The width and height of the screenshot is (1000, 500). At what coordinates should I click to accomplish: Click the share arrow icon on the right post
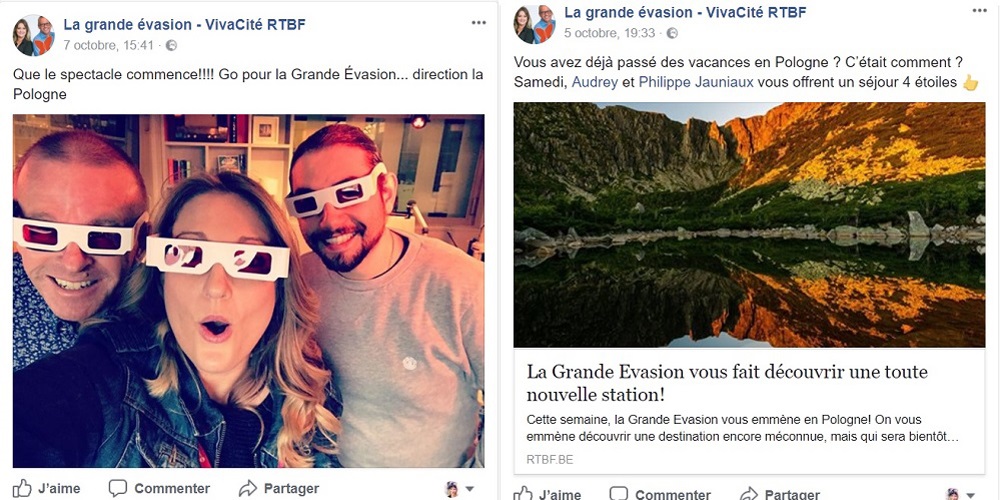(749, 494)
